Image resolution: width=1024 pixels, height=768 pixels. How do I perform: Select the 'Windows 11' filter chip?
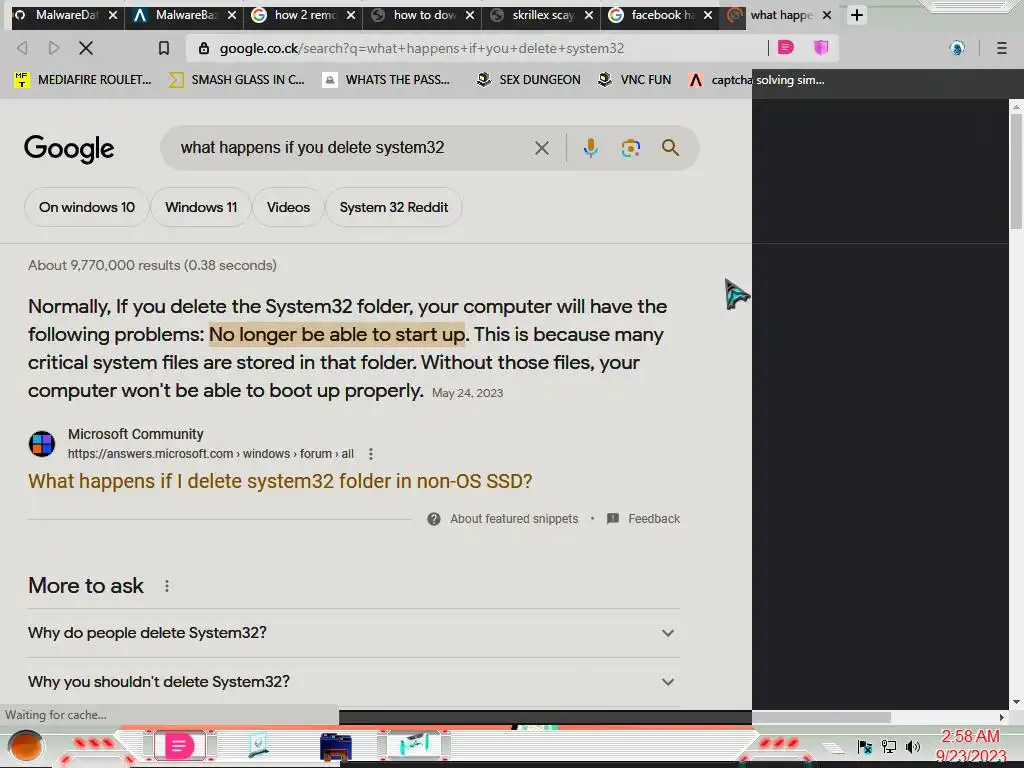(x=201, y=207)
